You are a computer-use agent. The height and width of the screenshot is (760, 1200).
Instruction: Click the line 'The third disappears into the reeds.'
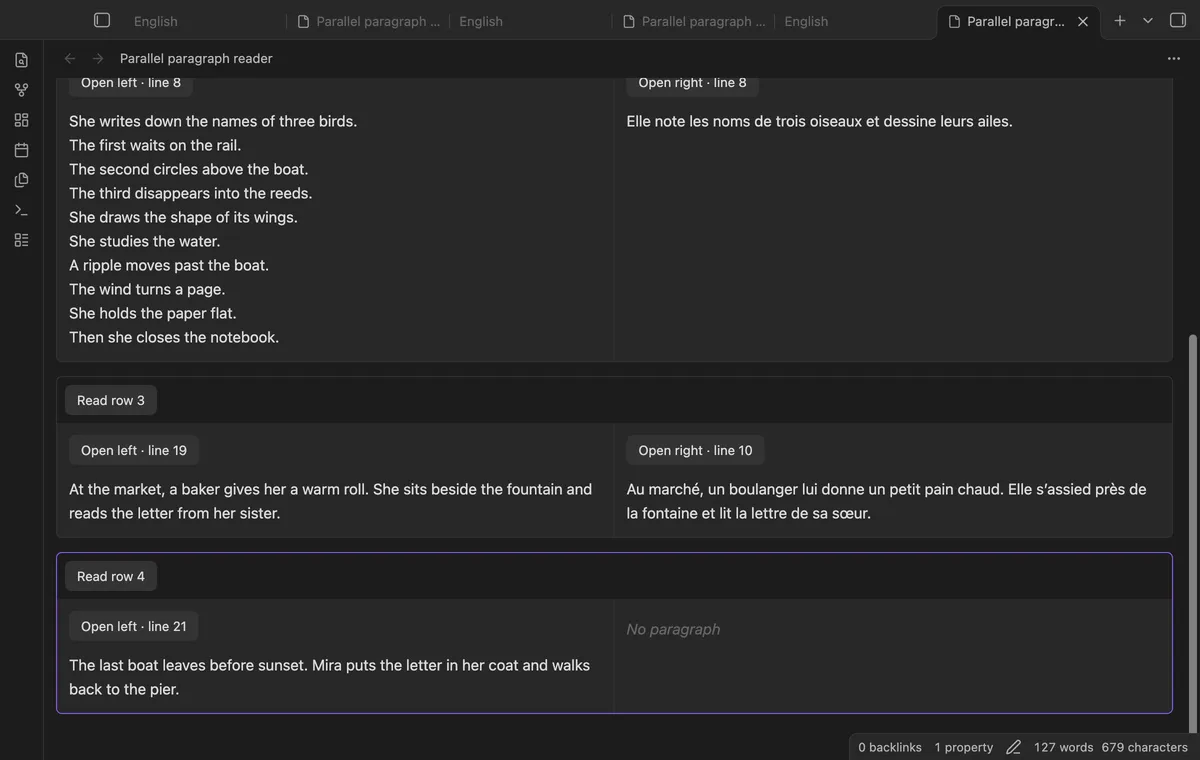pos(191,193)
